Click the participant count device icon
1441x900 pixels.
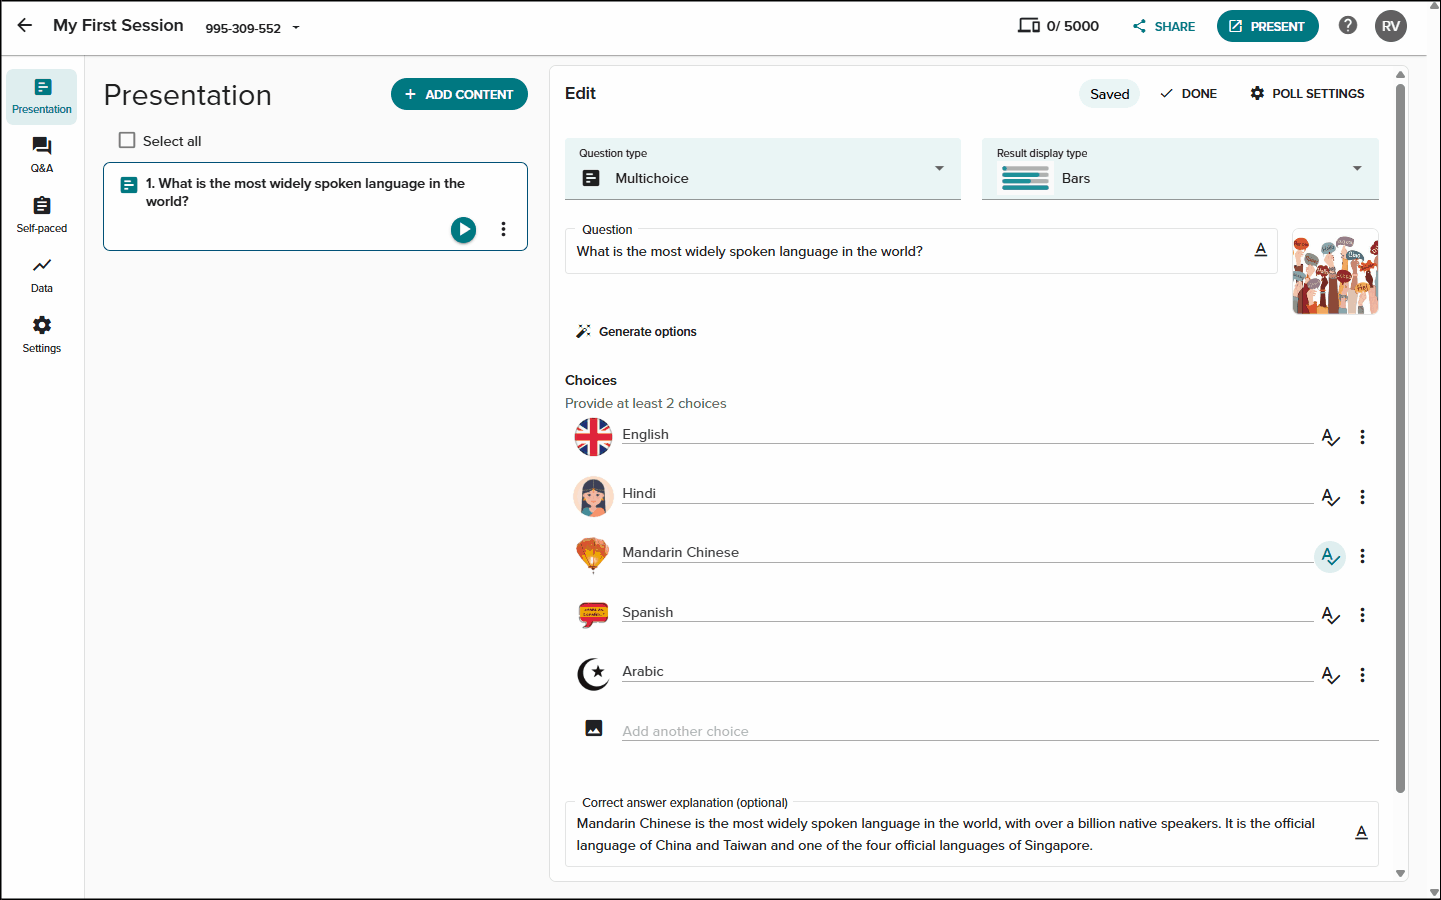[1029, 25]
